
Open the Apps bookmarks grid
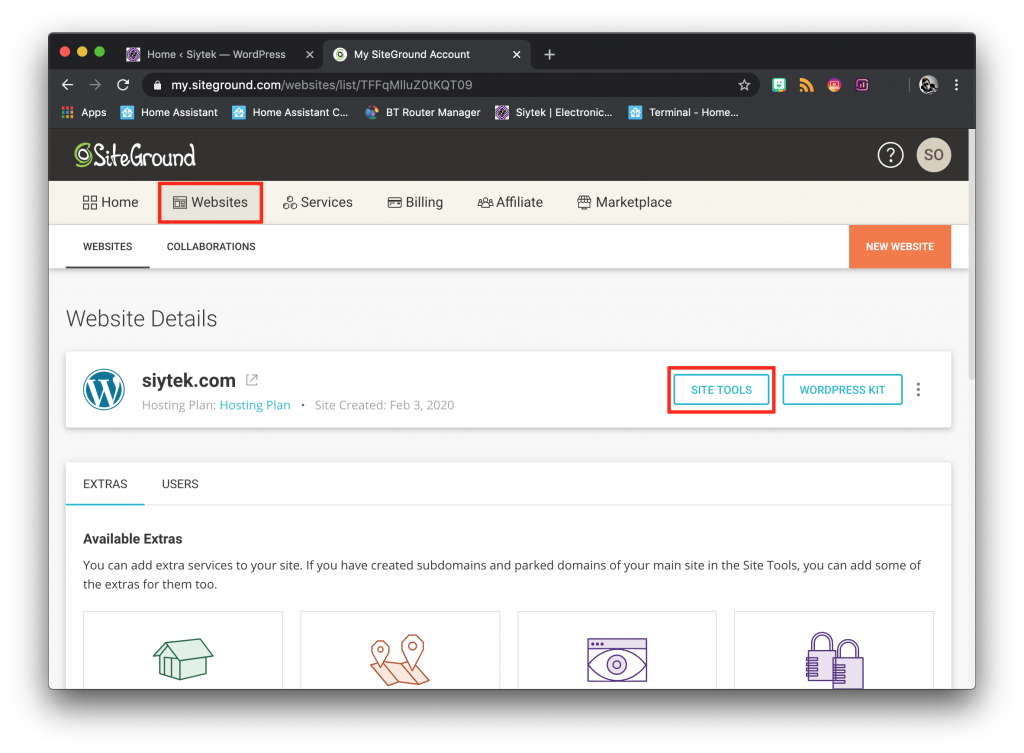84,112
